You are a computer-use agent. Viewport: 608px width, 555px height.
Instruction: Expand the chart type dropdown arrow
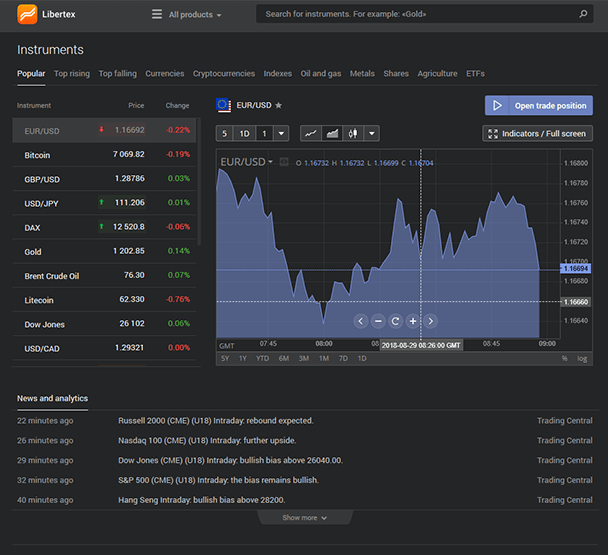click(x=371, y=134)
